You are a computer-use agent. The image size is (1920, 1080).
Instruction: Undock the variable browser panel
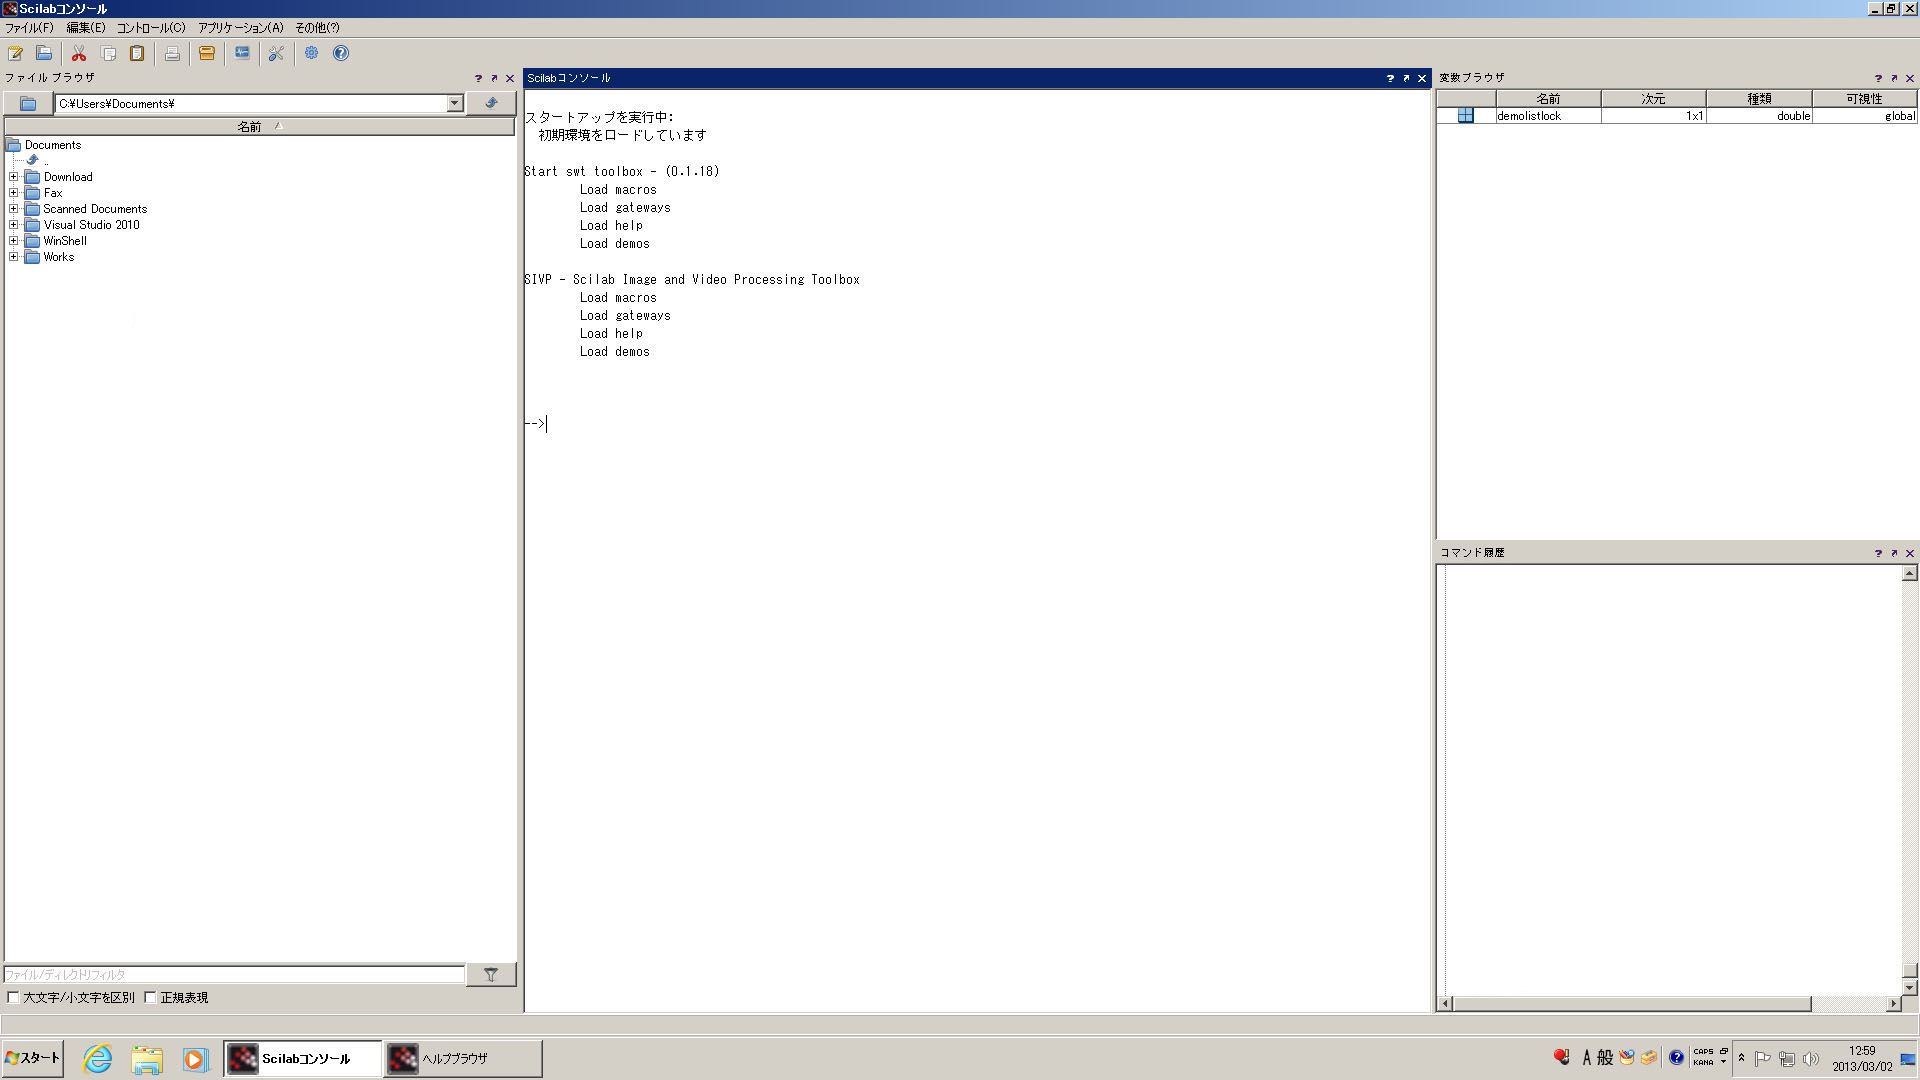[x=1894, y=78]
